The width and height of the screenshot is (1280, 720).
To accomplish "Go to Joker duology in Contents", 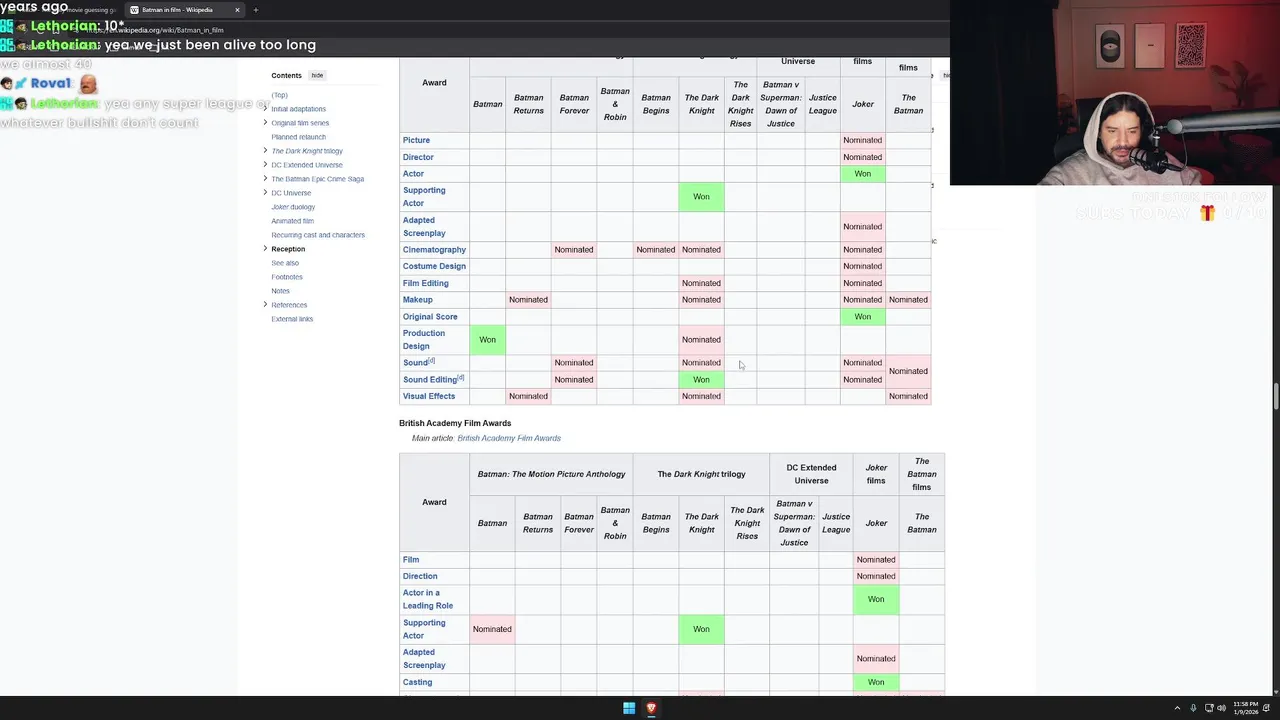I will point(293,207).
